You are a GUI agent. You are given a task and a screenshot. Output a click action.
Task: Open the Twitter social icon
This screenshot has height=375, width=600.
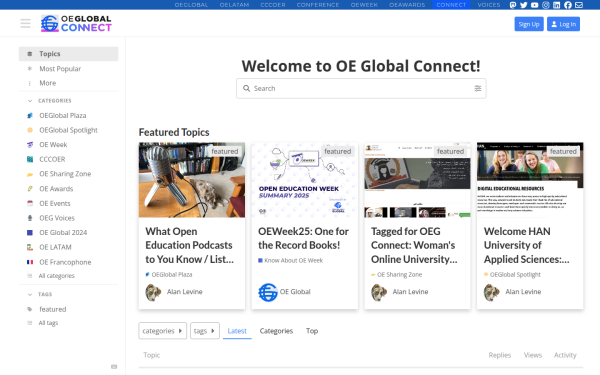(524, 5)
